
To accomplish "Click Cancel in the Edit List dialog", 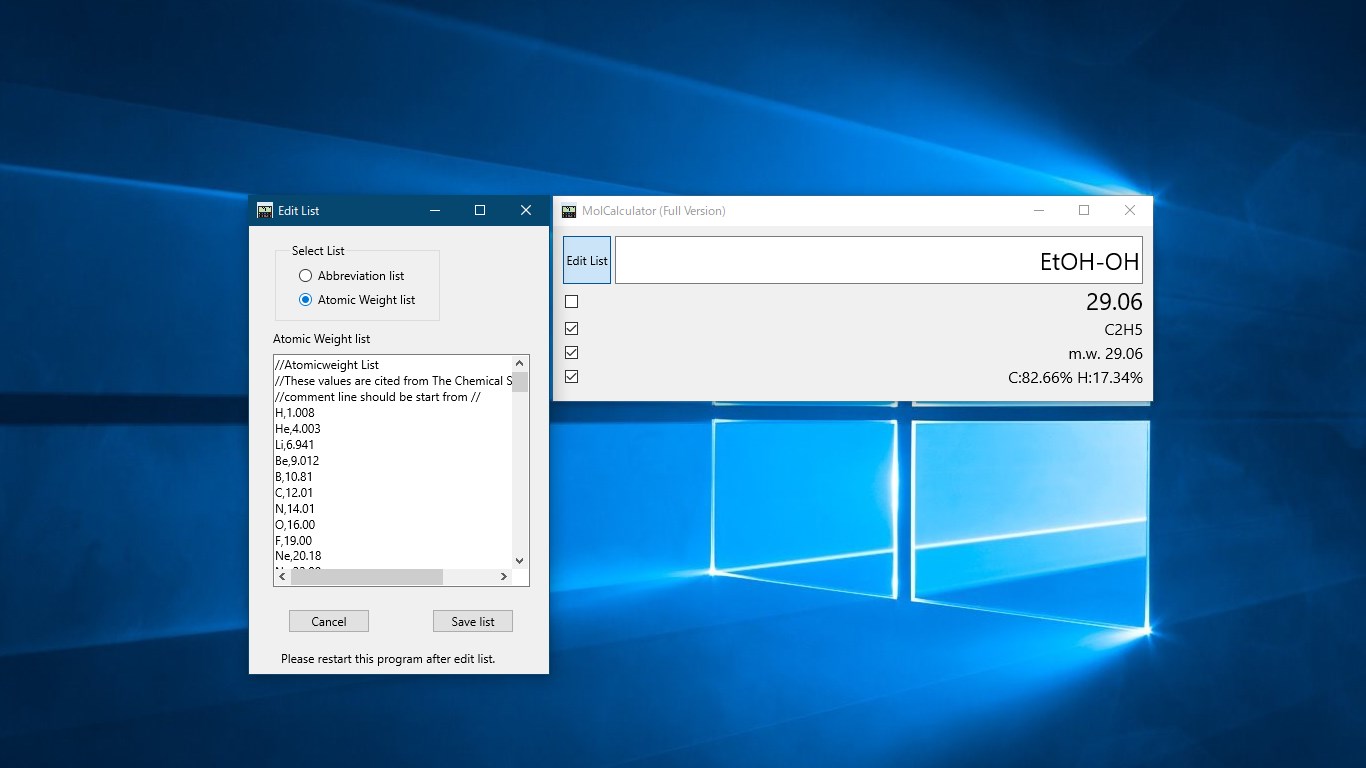I will click(x=329, y=621).
